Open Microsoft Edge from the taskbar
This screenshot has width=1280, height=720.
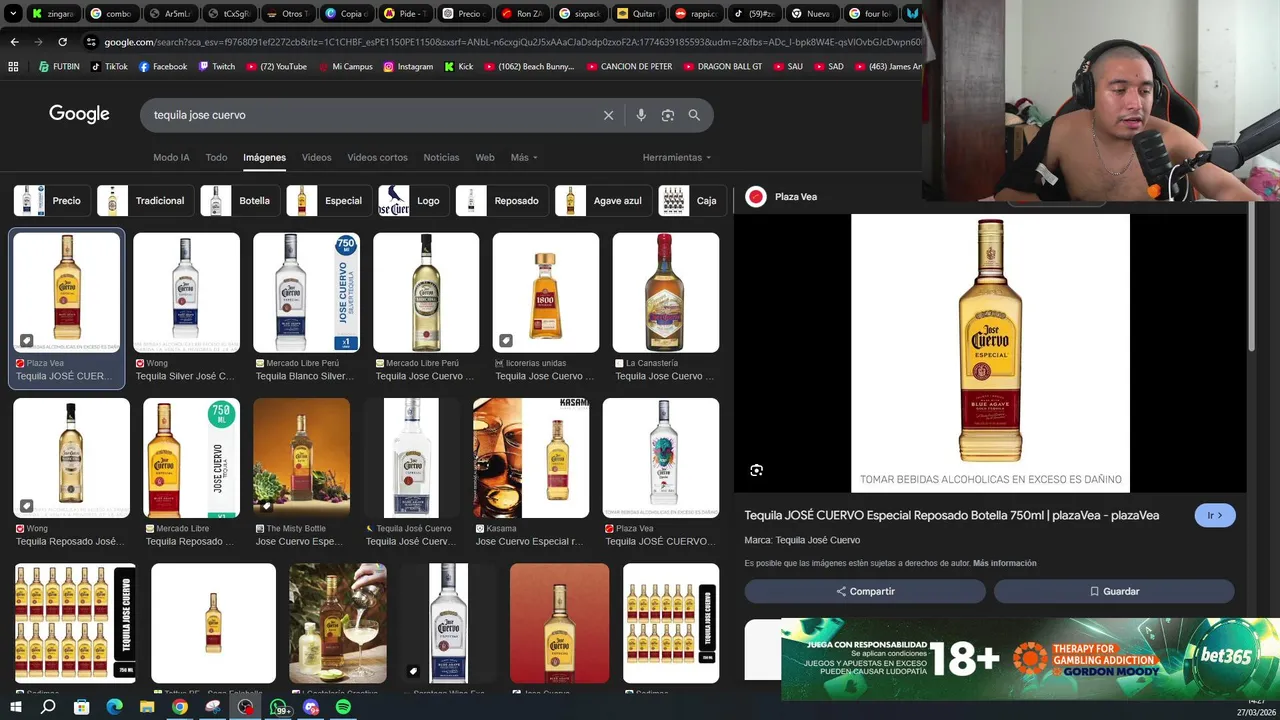(114, 707)
